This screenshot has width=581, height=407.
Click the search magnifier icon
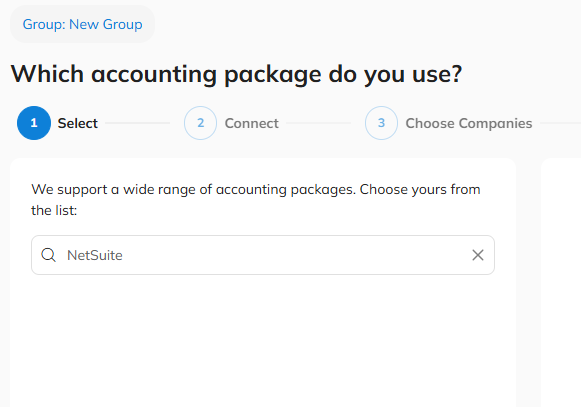pos(49,255)
